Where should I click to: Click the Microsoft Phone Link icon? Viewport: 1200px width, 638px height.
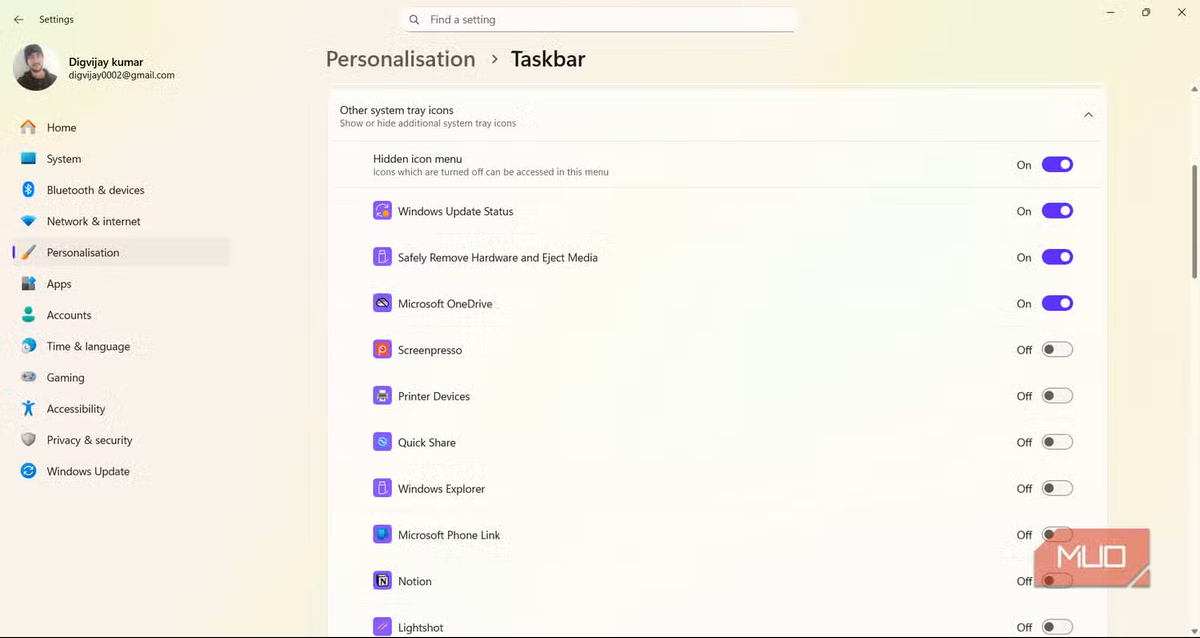click(382, 535)
